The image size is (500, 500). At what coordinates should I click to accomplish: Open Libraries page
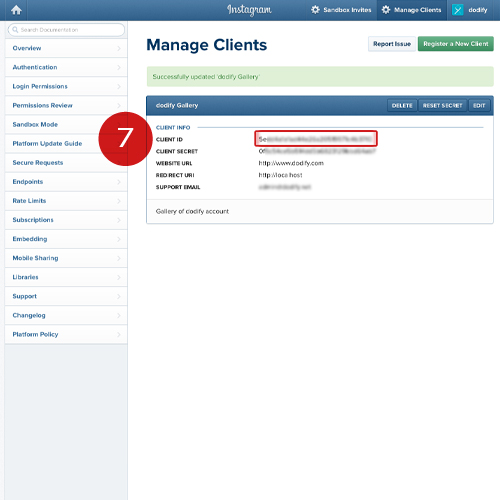click(66, 277)
